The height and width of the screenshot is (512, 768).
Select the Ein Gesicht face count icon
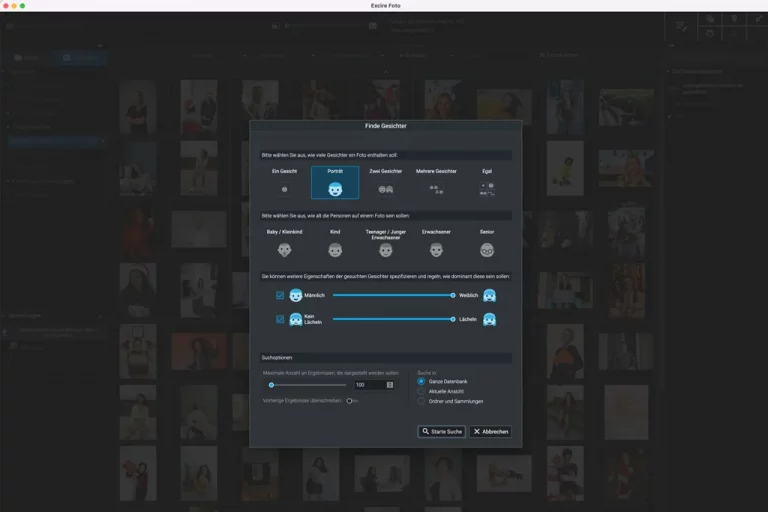[x=284, y=188]
